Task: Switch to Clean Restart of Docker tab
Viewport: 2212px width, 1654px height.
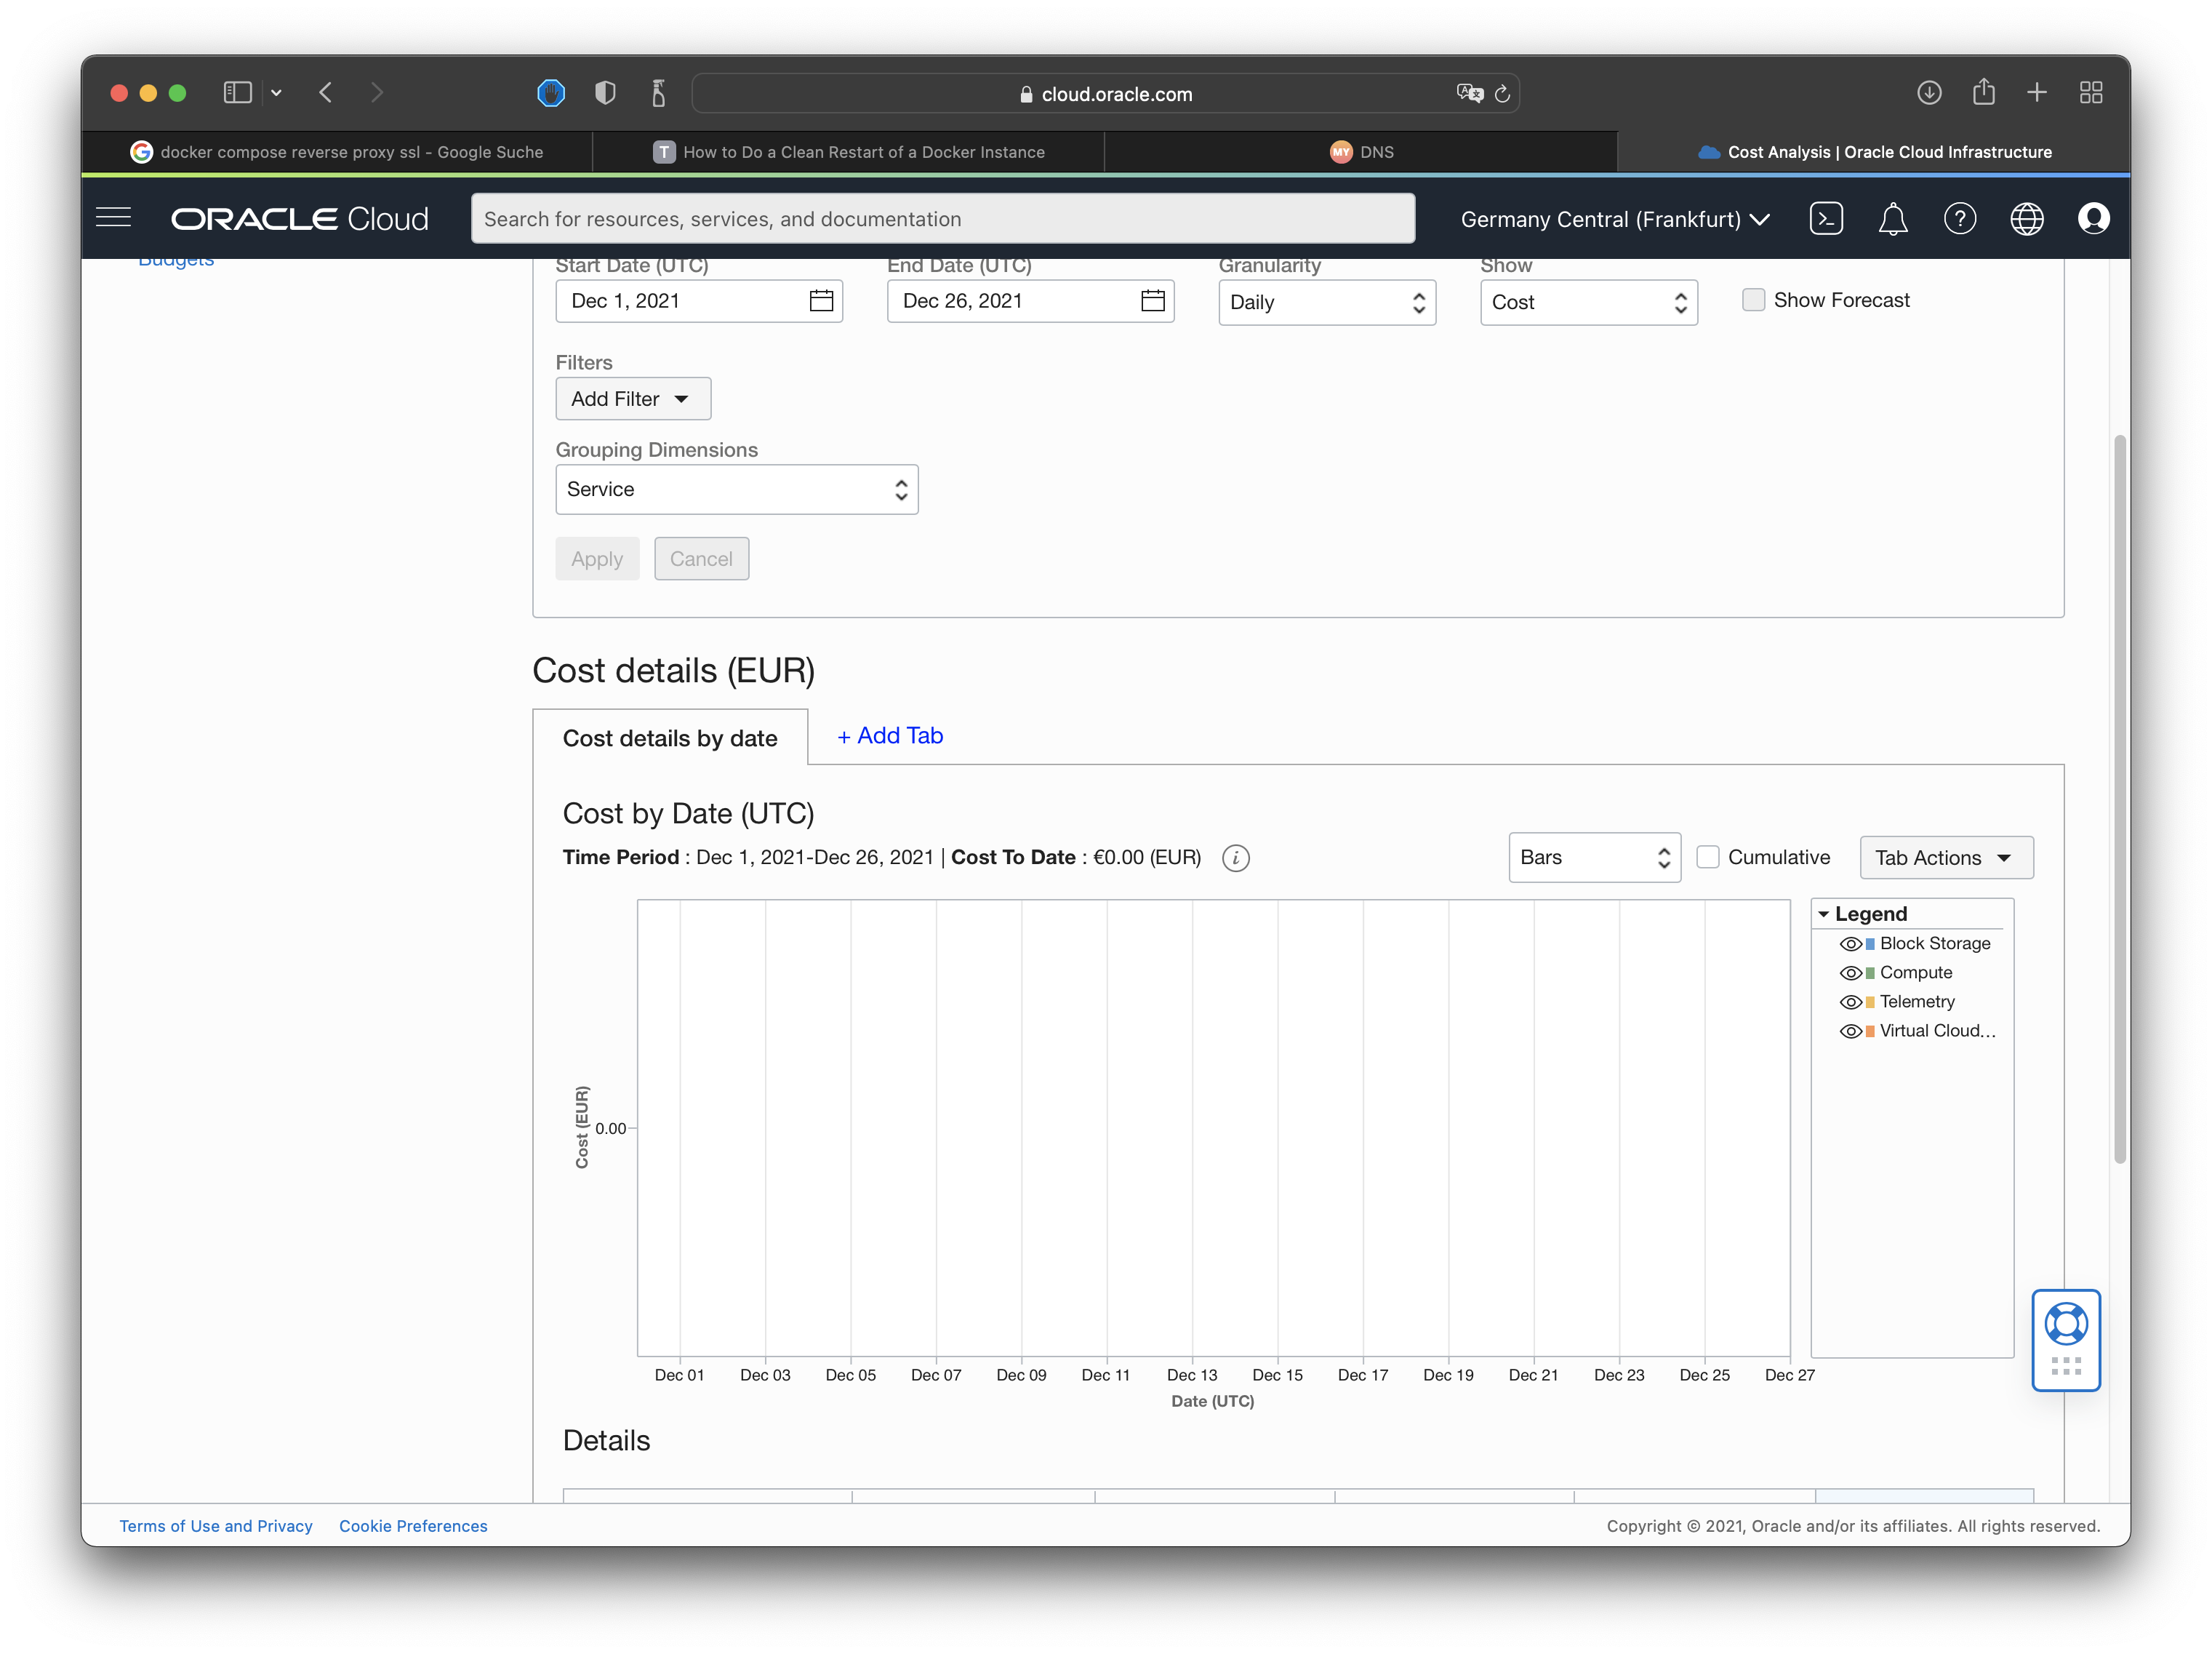Action: (x=849, y=152)
